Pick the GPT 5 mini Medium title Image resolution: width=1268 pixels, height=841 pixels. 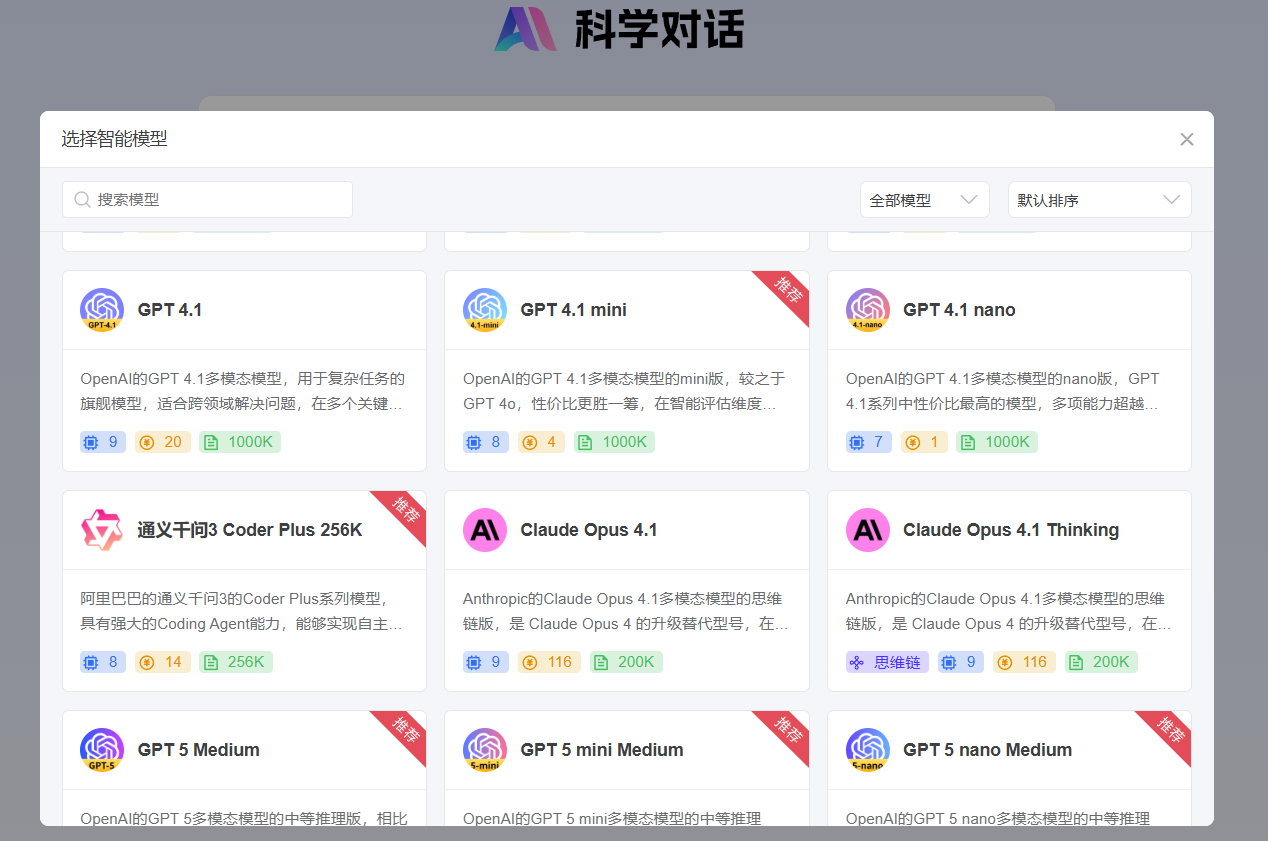[x=602, y=750]
